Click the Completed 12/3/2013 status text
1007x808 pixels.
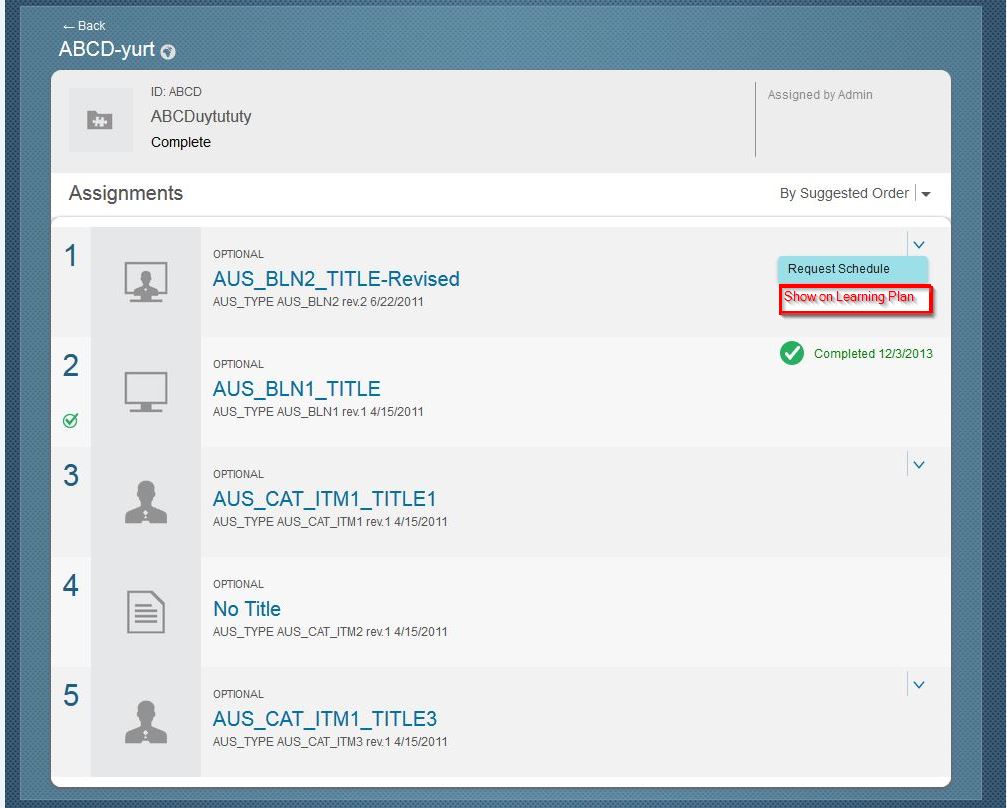(x=873, y=353)
